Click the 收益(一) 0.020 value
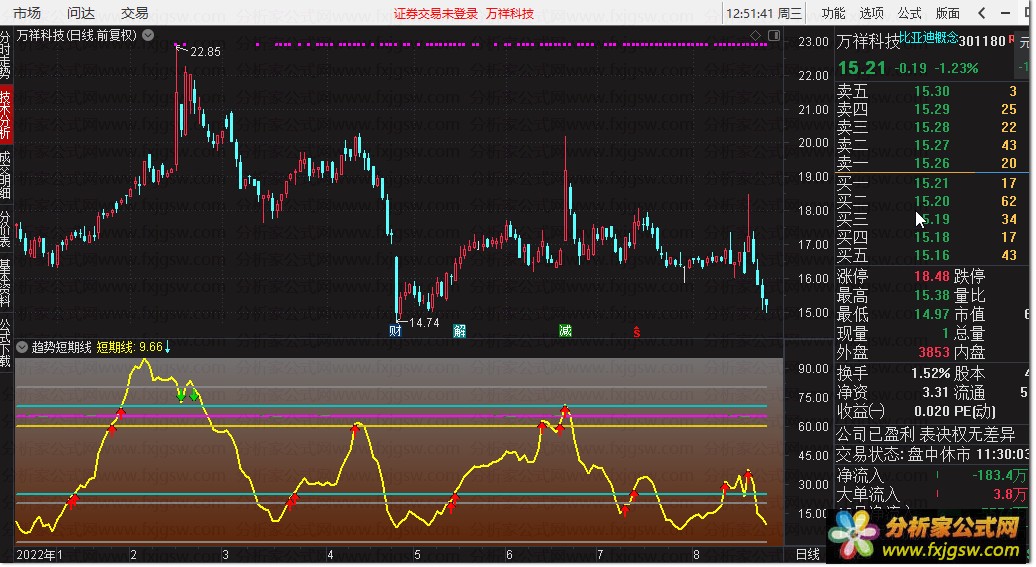 (x=932, y=411)
